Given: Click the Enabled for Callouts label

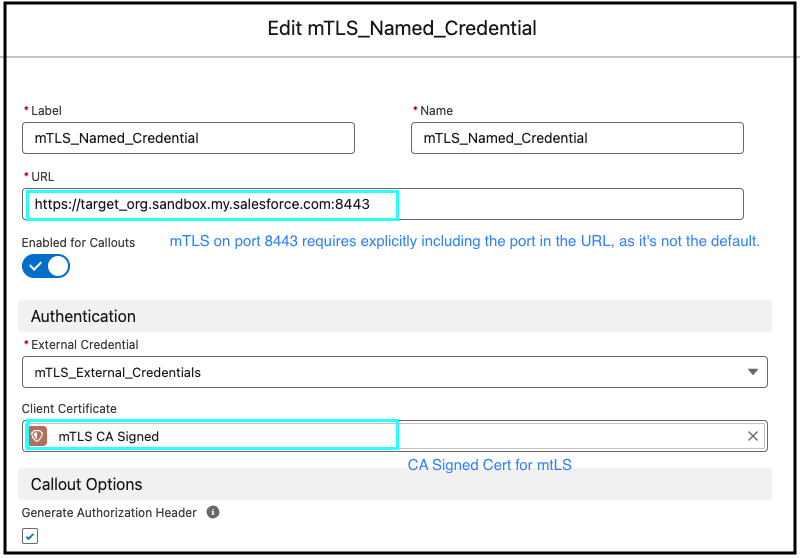Looking at the screenshot, I should 78,242.
